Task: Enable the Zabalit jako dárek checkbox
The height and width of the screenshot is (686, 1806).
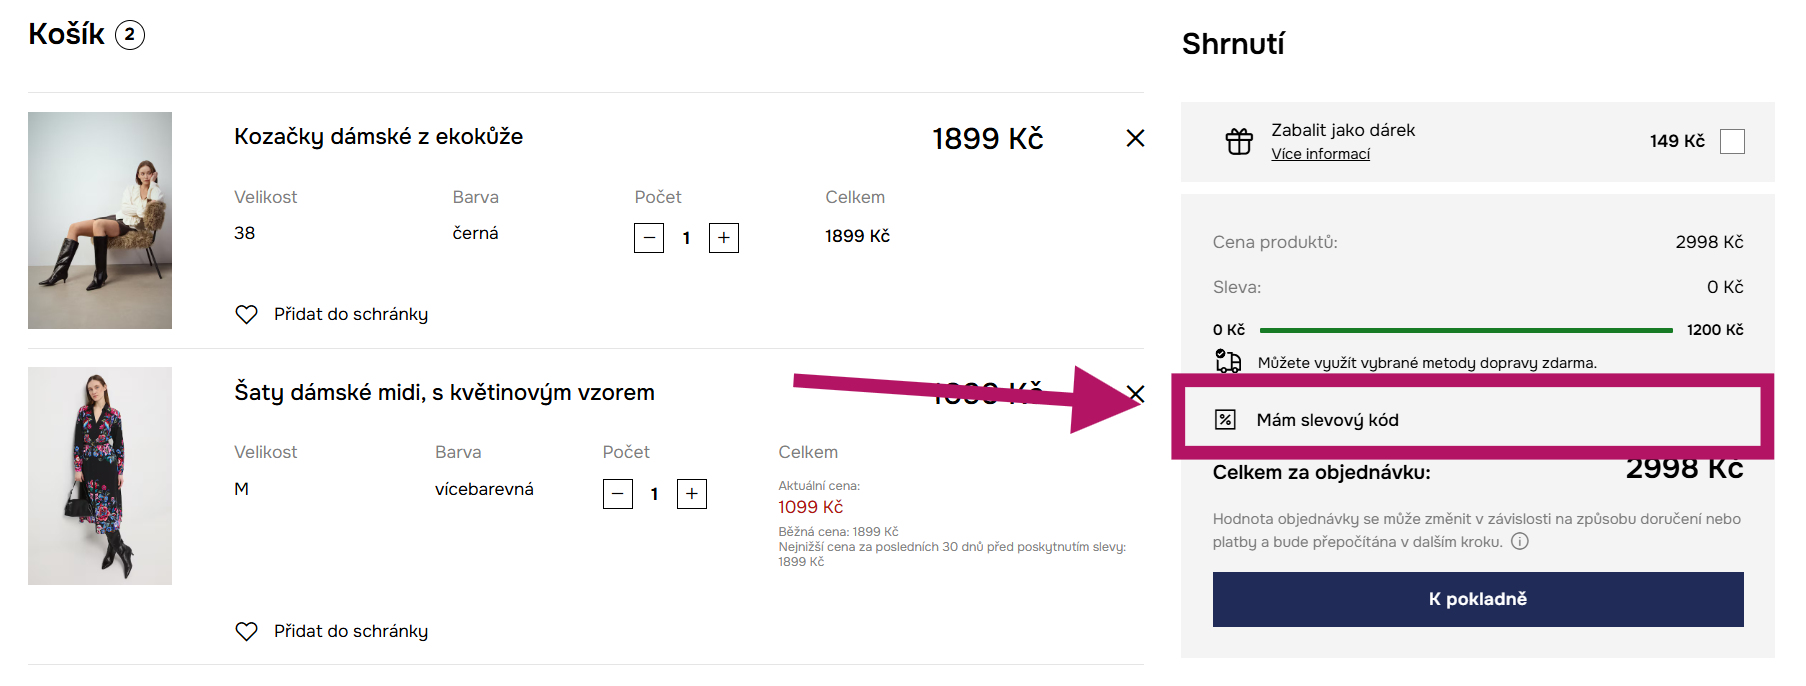Action: coord(1732,142)
